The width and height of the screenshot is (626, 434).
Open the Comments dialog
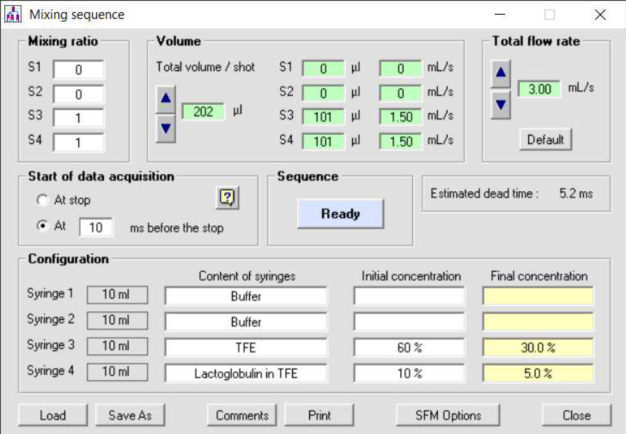(241, 415)
